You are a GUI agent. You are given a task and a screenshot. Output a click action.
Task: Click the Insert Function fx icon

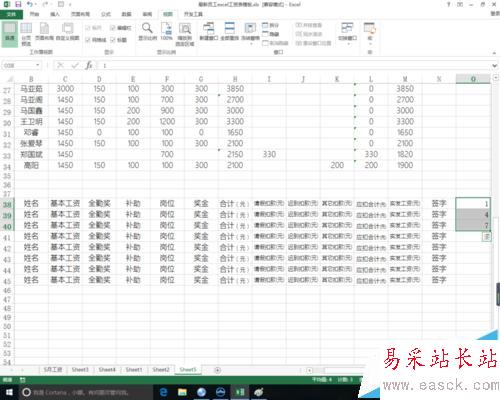[89, 65]
